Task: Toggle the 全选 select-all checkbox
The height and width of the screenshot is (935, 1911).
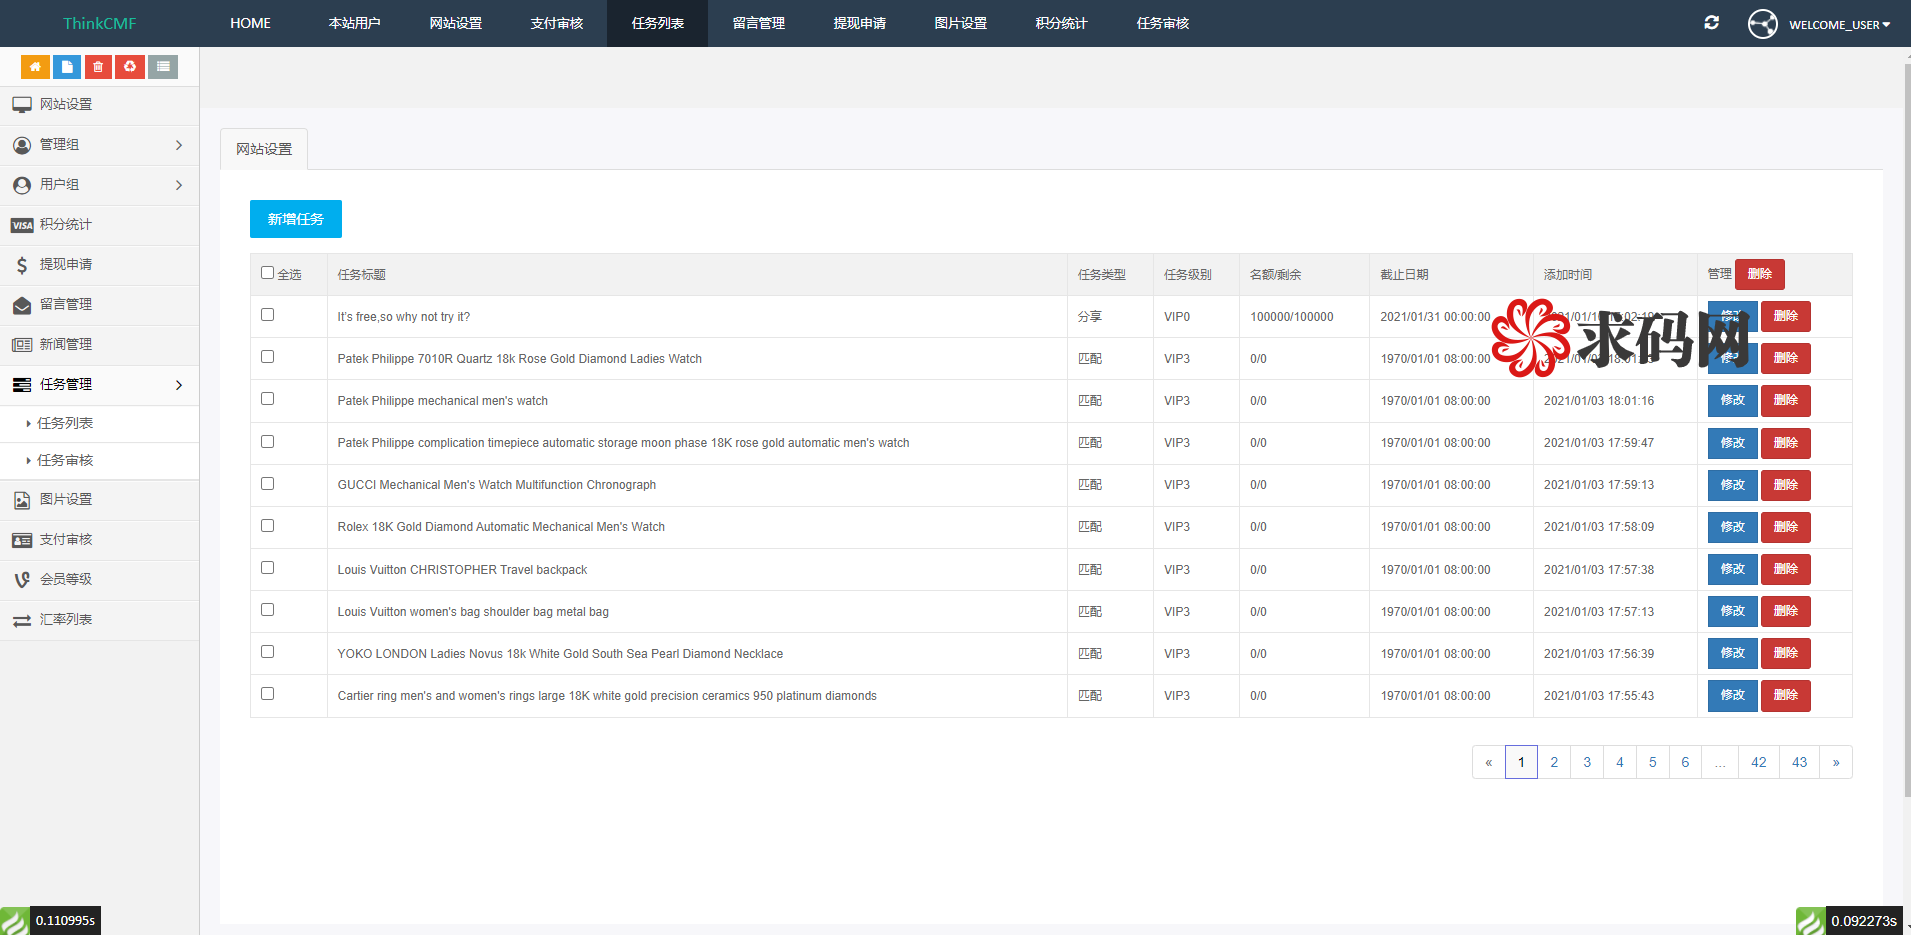Action: click(267, 273)
